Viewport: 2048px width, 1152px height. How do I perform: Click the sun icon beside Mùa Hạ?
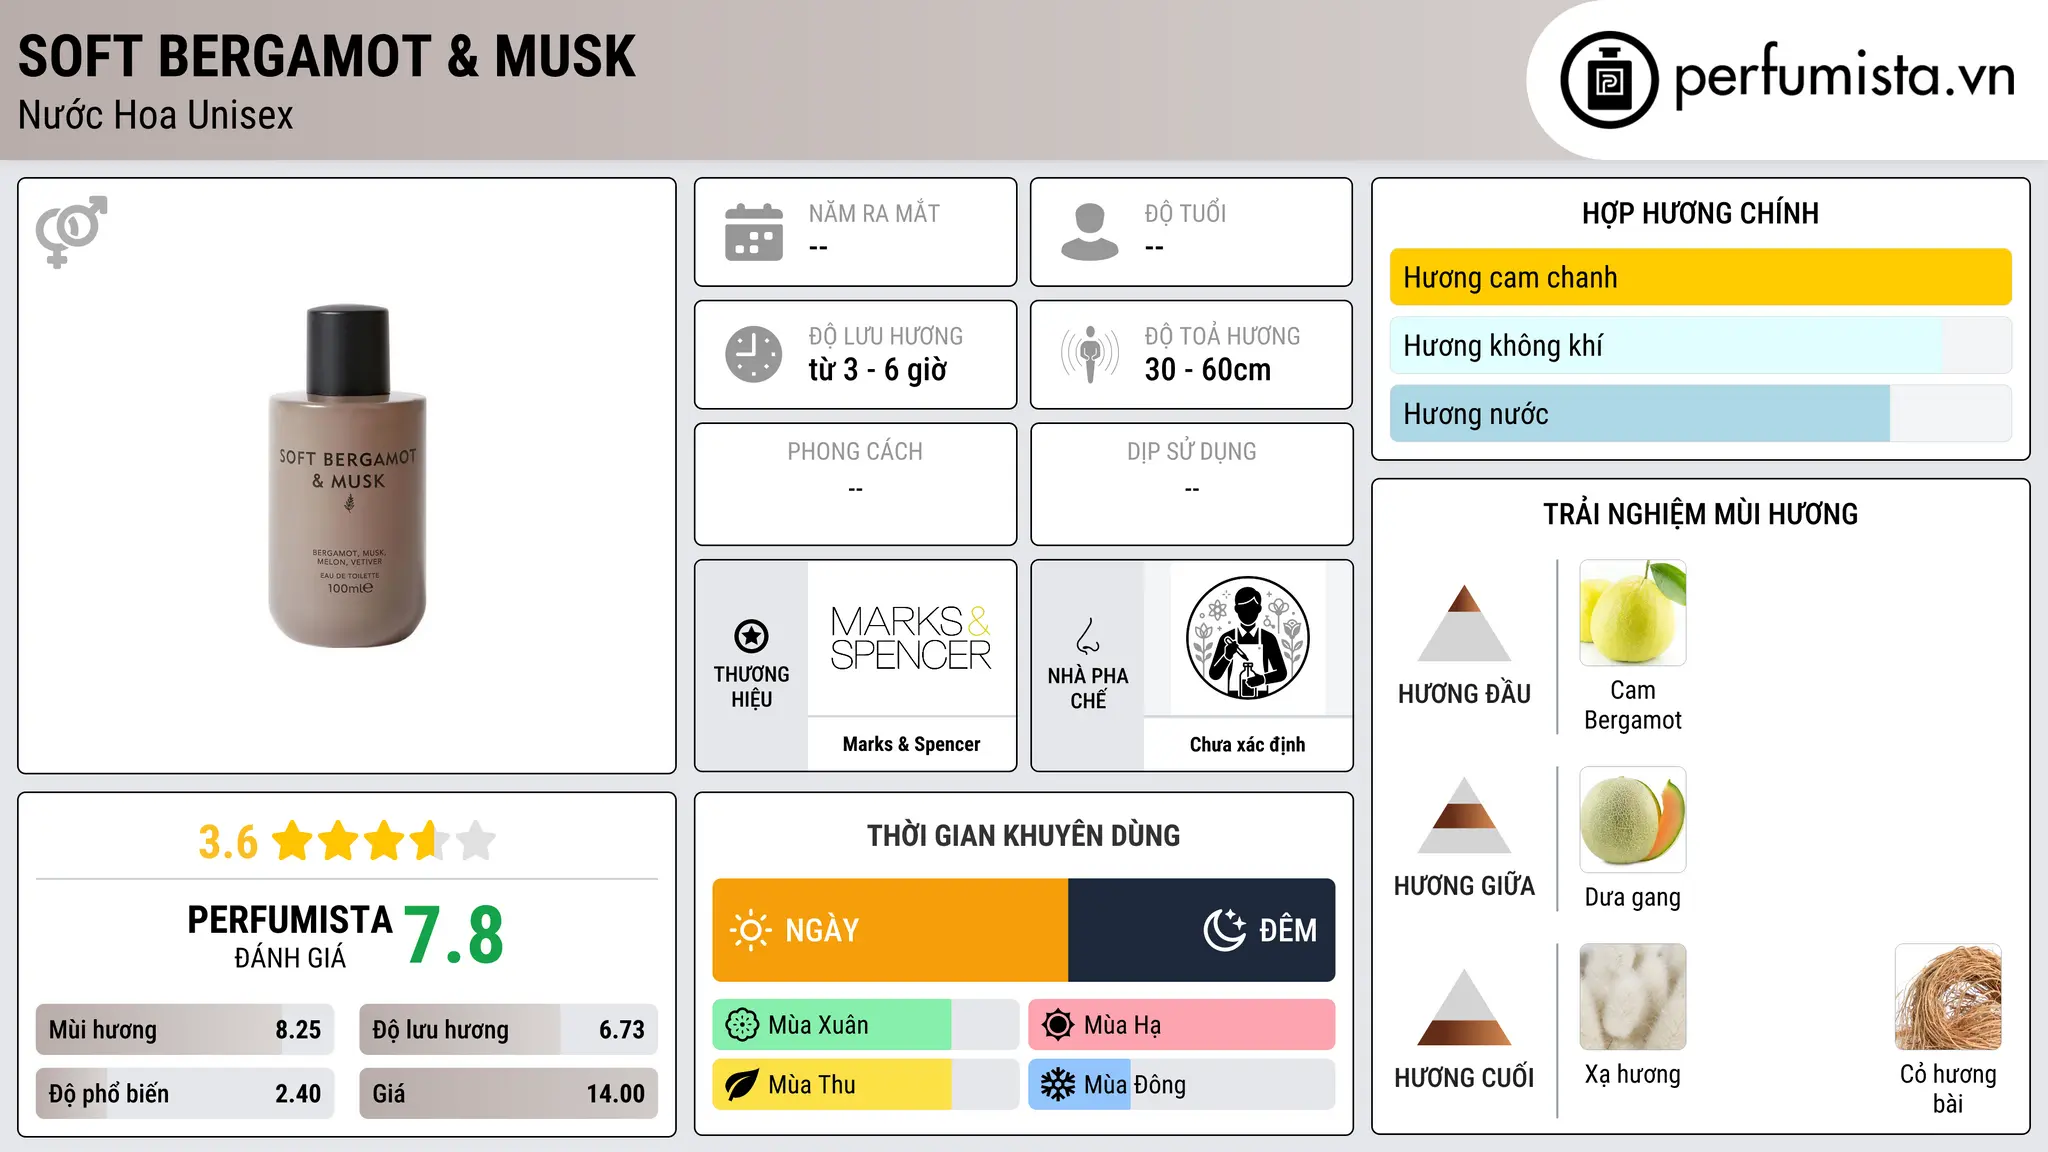1058,1025
